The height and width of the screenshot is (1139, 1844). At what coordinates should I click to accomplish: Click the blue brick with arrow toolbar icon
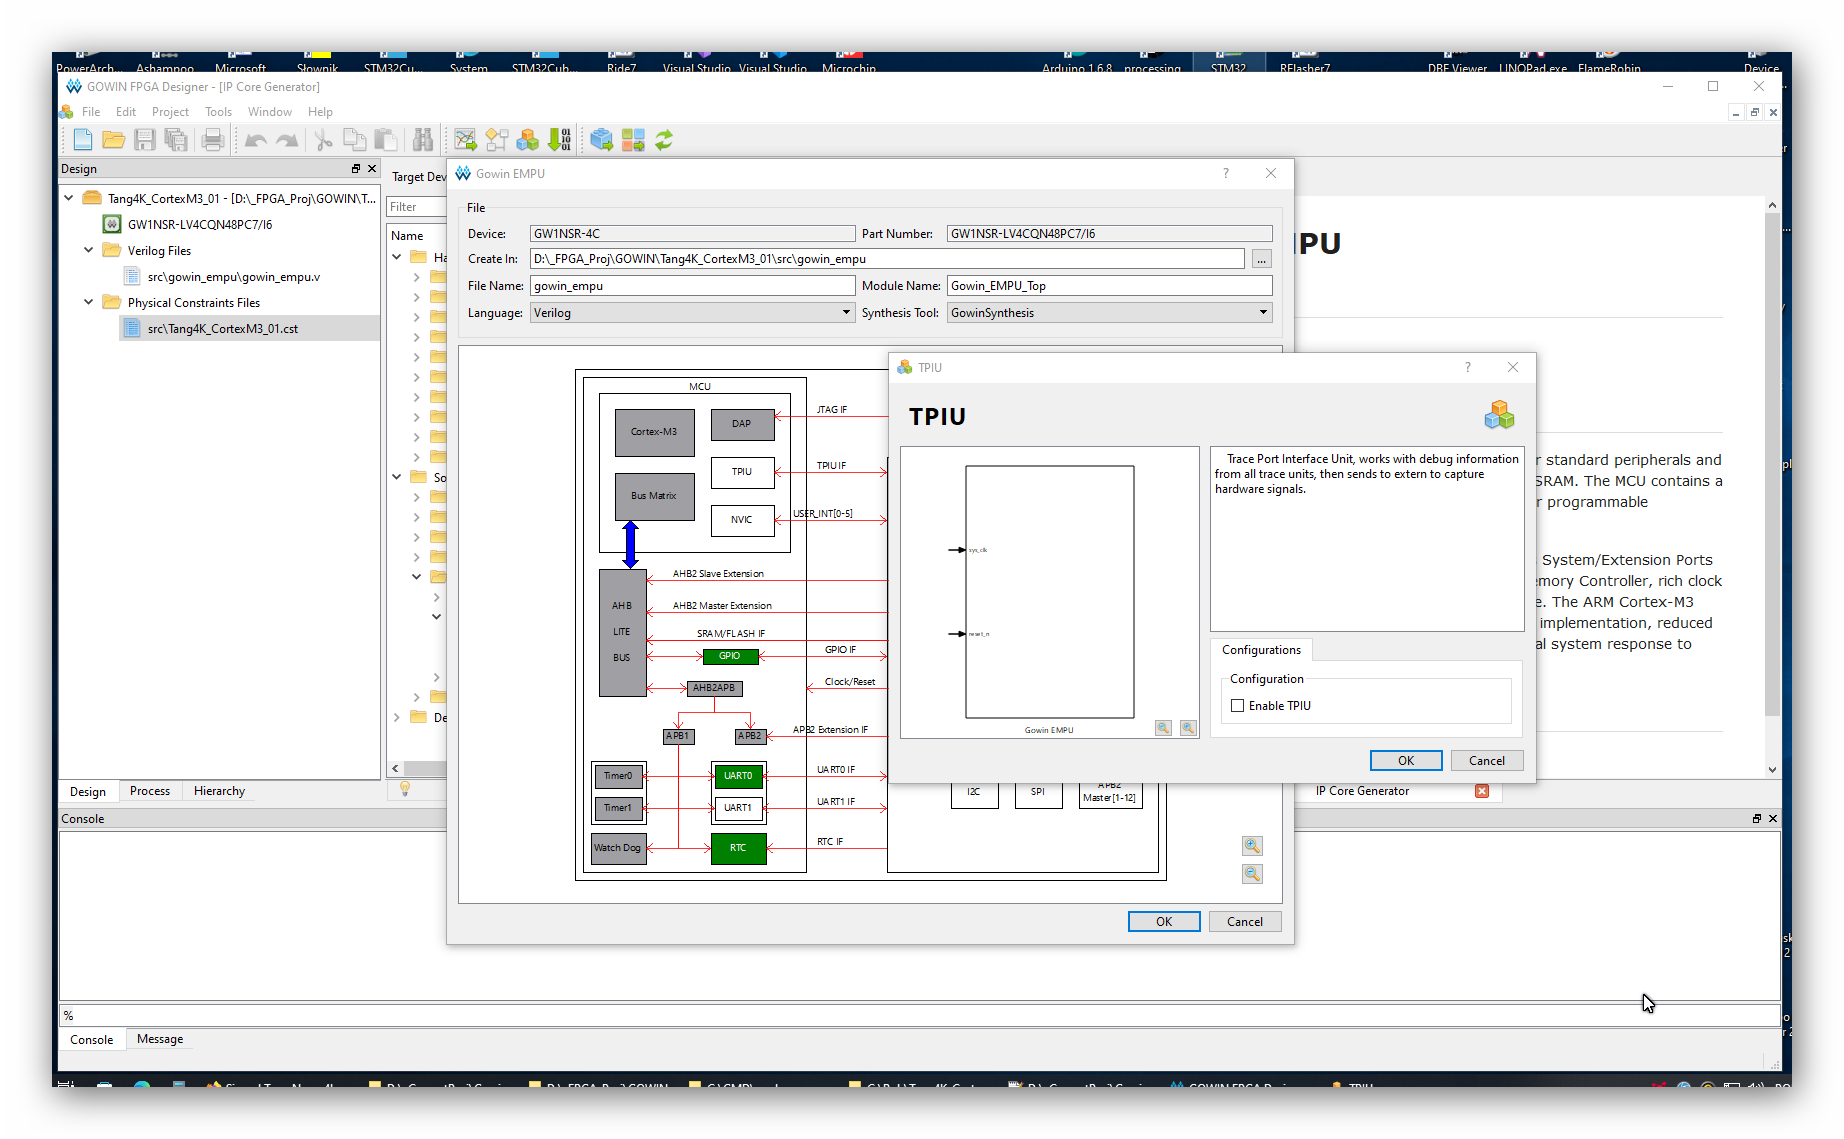click(601, 140)
